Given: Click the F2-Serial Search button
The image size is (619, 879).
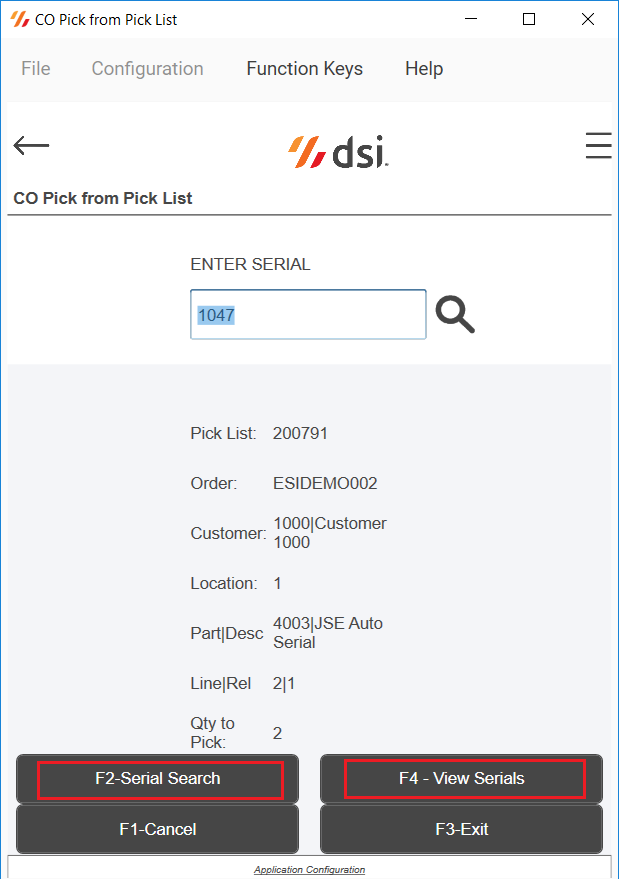Looking at the screenshot, I should (x=158, y=779).
